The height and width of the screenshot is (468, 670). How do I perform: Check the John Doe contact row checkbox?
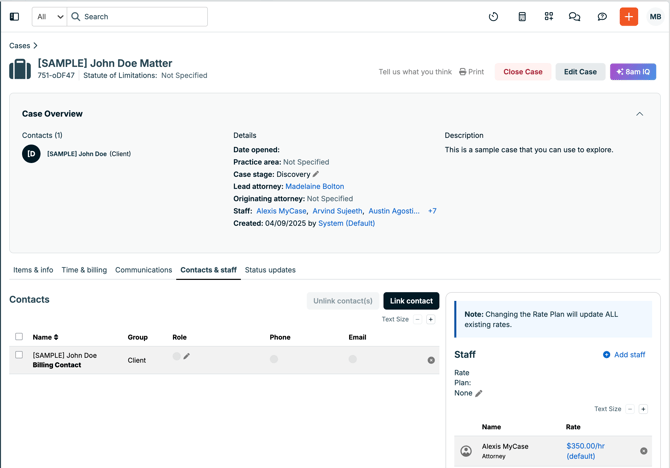(19, 355)
